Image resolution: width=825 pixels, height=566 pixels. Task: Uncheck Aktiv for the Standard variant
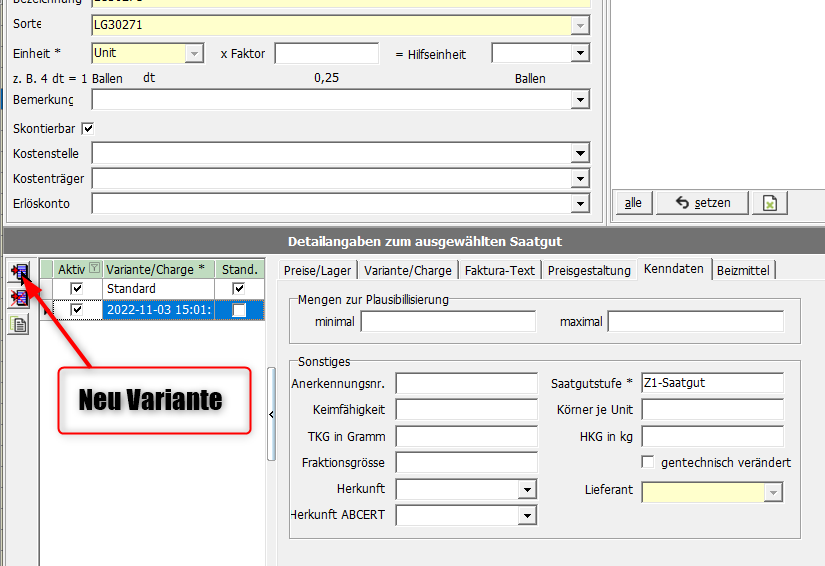[x=76, y=289]
